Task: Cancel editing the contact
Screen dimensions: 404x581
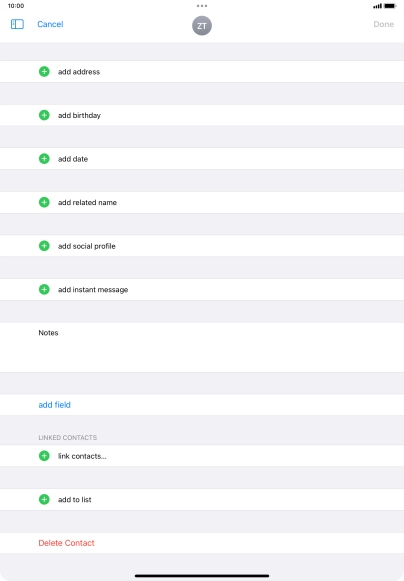Action: coord(50,24)
